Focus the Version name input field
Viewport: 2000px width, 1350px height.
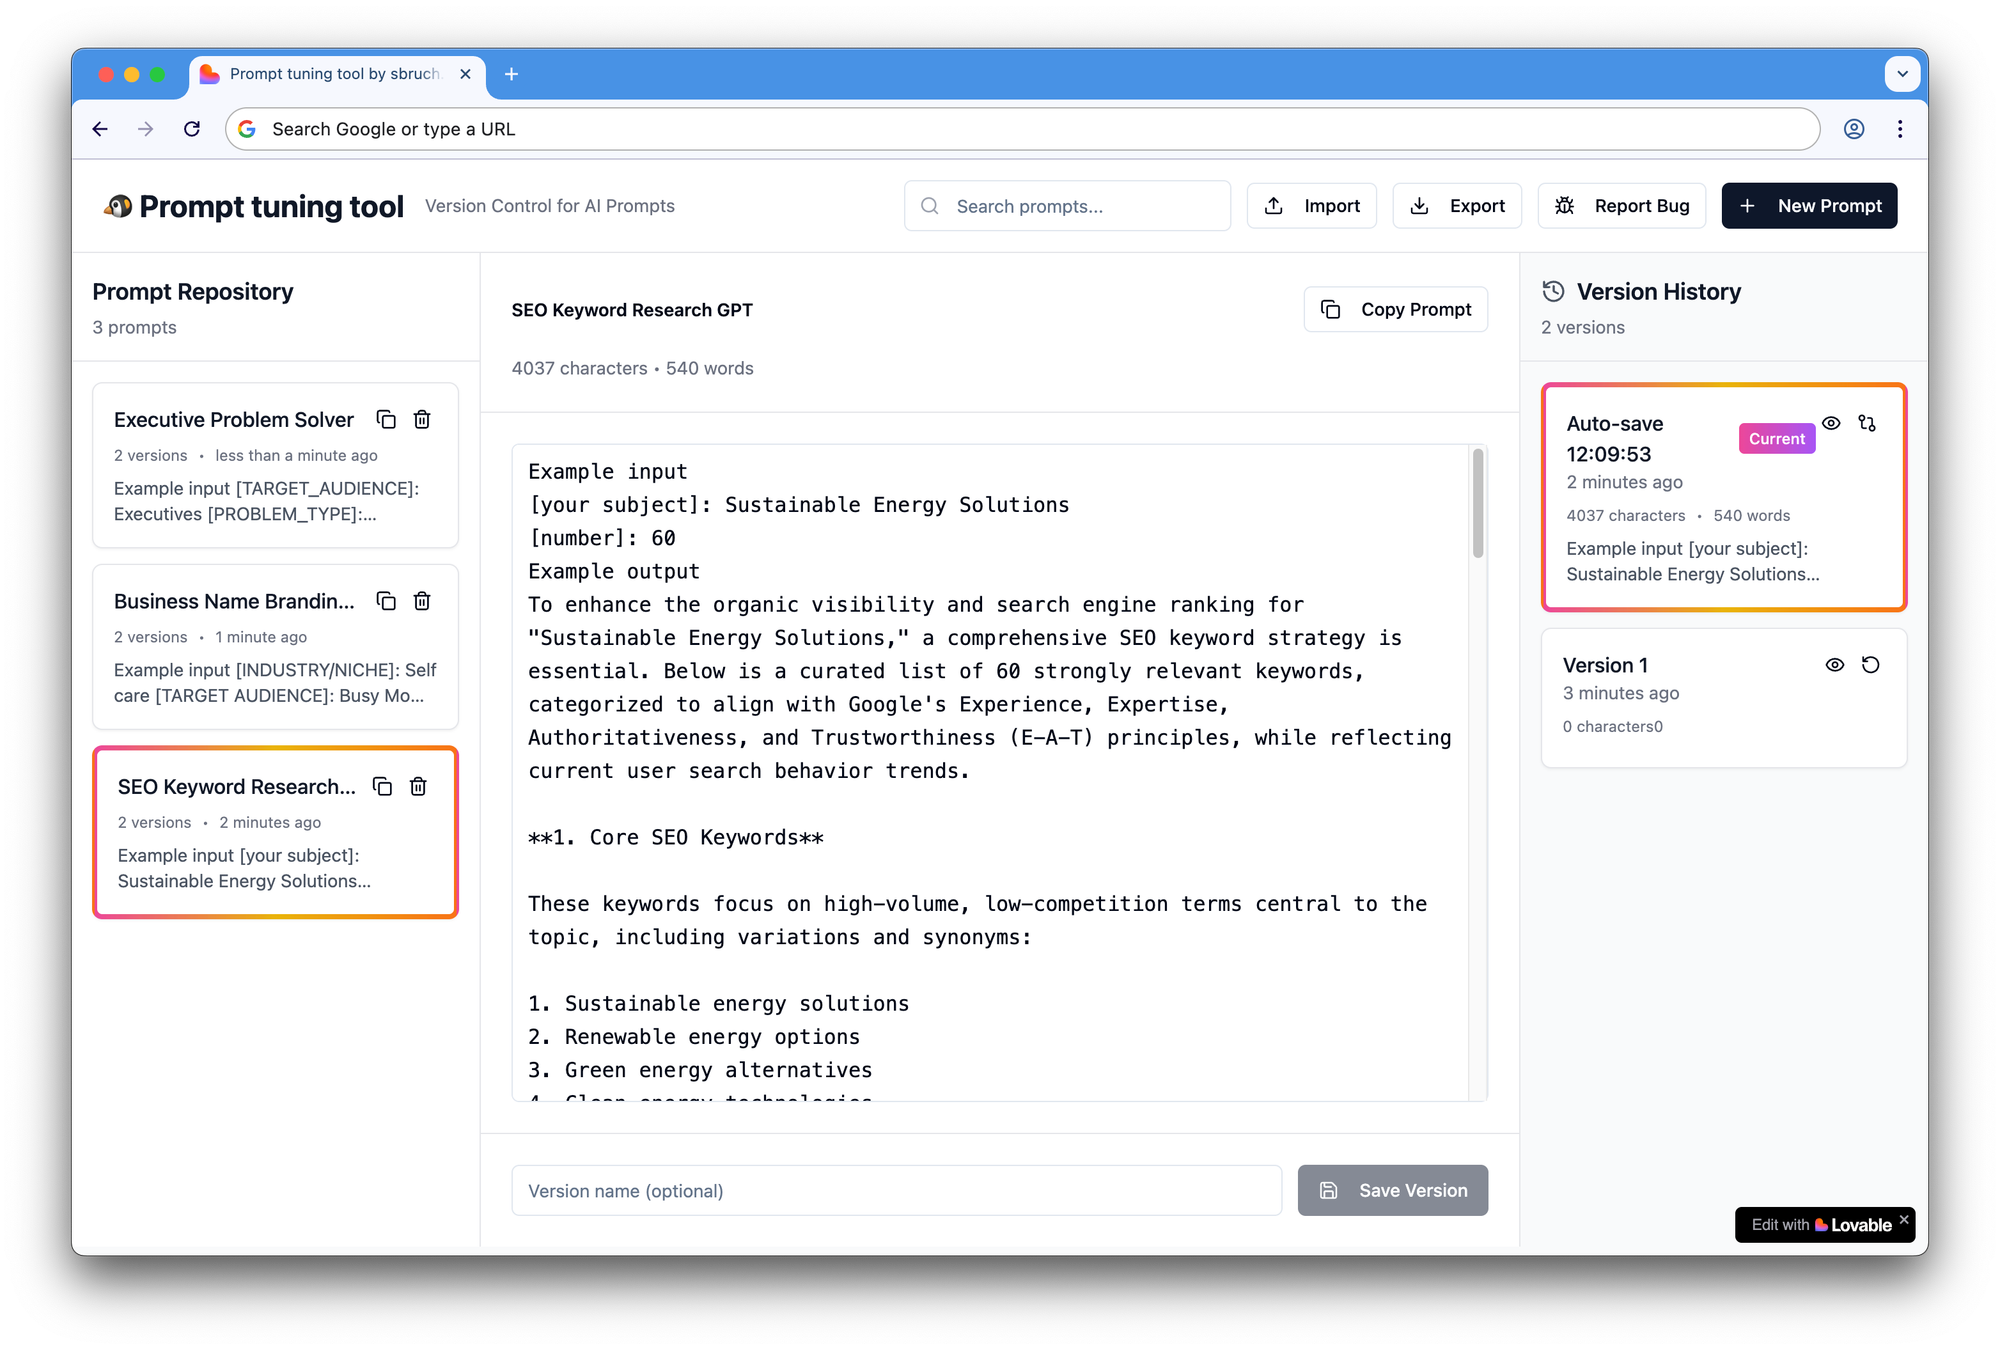[896, 1191]
